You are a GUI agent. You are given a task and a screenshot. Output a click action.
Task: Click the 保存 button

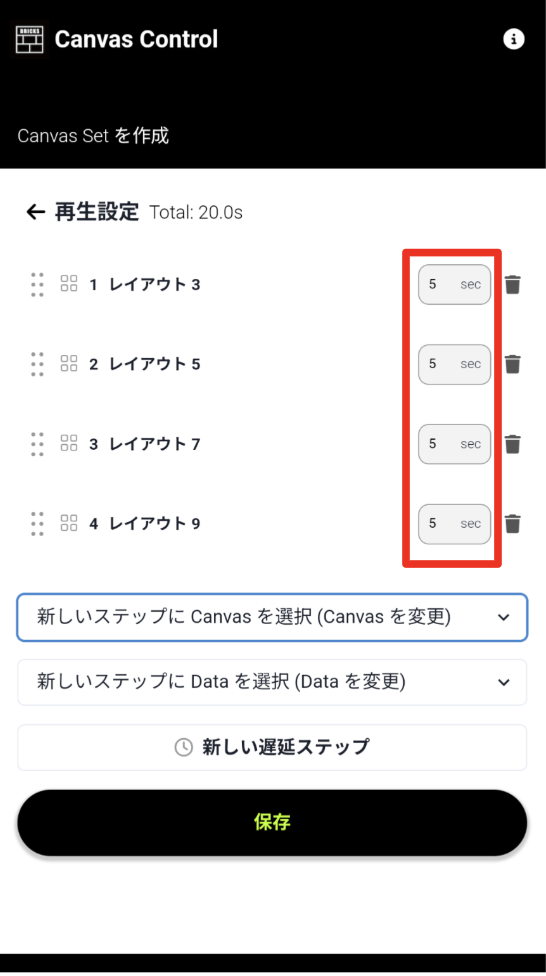(272, 822)
